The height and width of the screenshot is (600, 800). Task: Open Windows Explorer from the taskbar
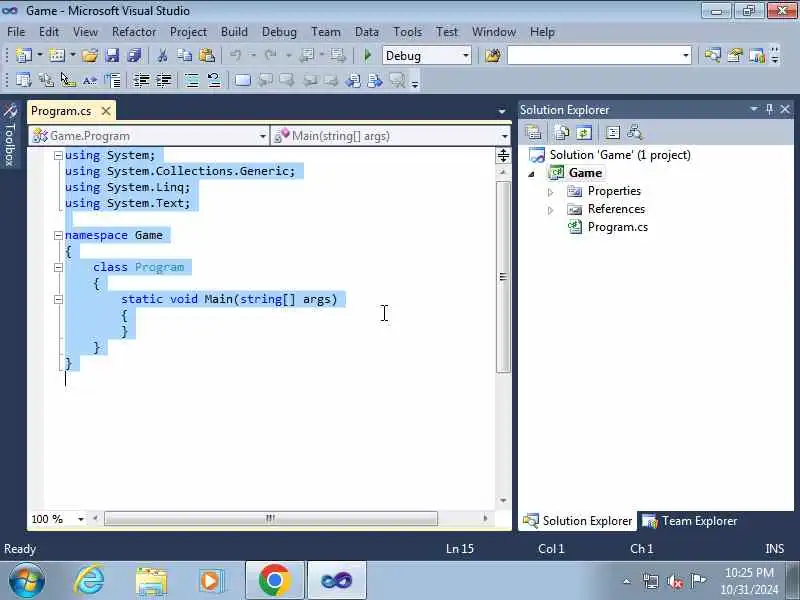[x=151, y=581]
